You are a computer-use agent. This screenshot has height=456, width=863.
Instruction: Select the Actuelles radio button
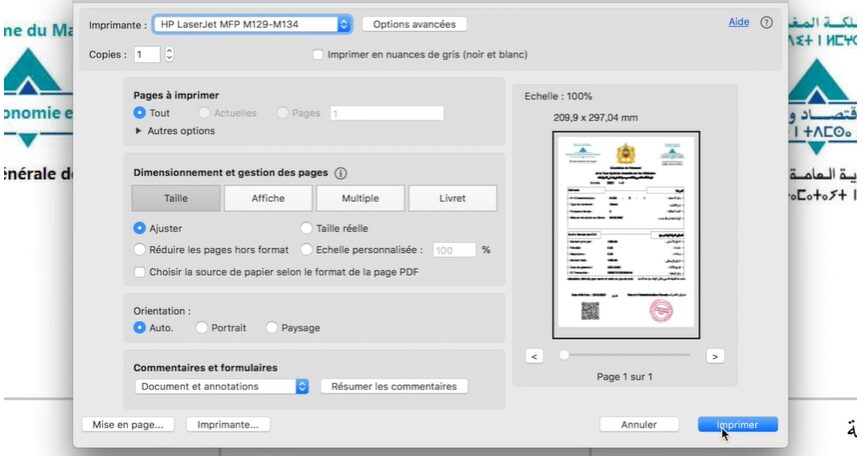point(204,113)
